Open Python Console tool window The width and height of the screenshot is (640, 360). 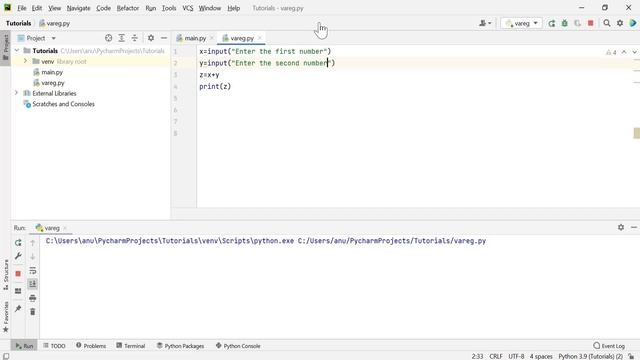point(238,346)
